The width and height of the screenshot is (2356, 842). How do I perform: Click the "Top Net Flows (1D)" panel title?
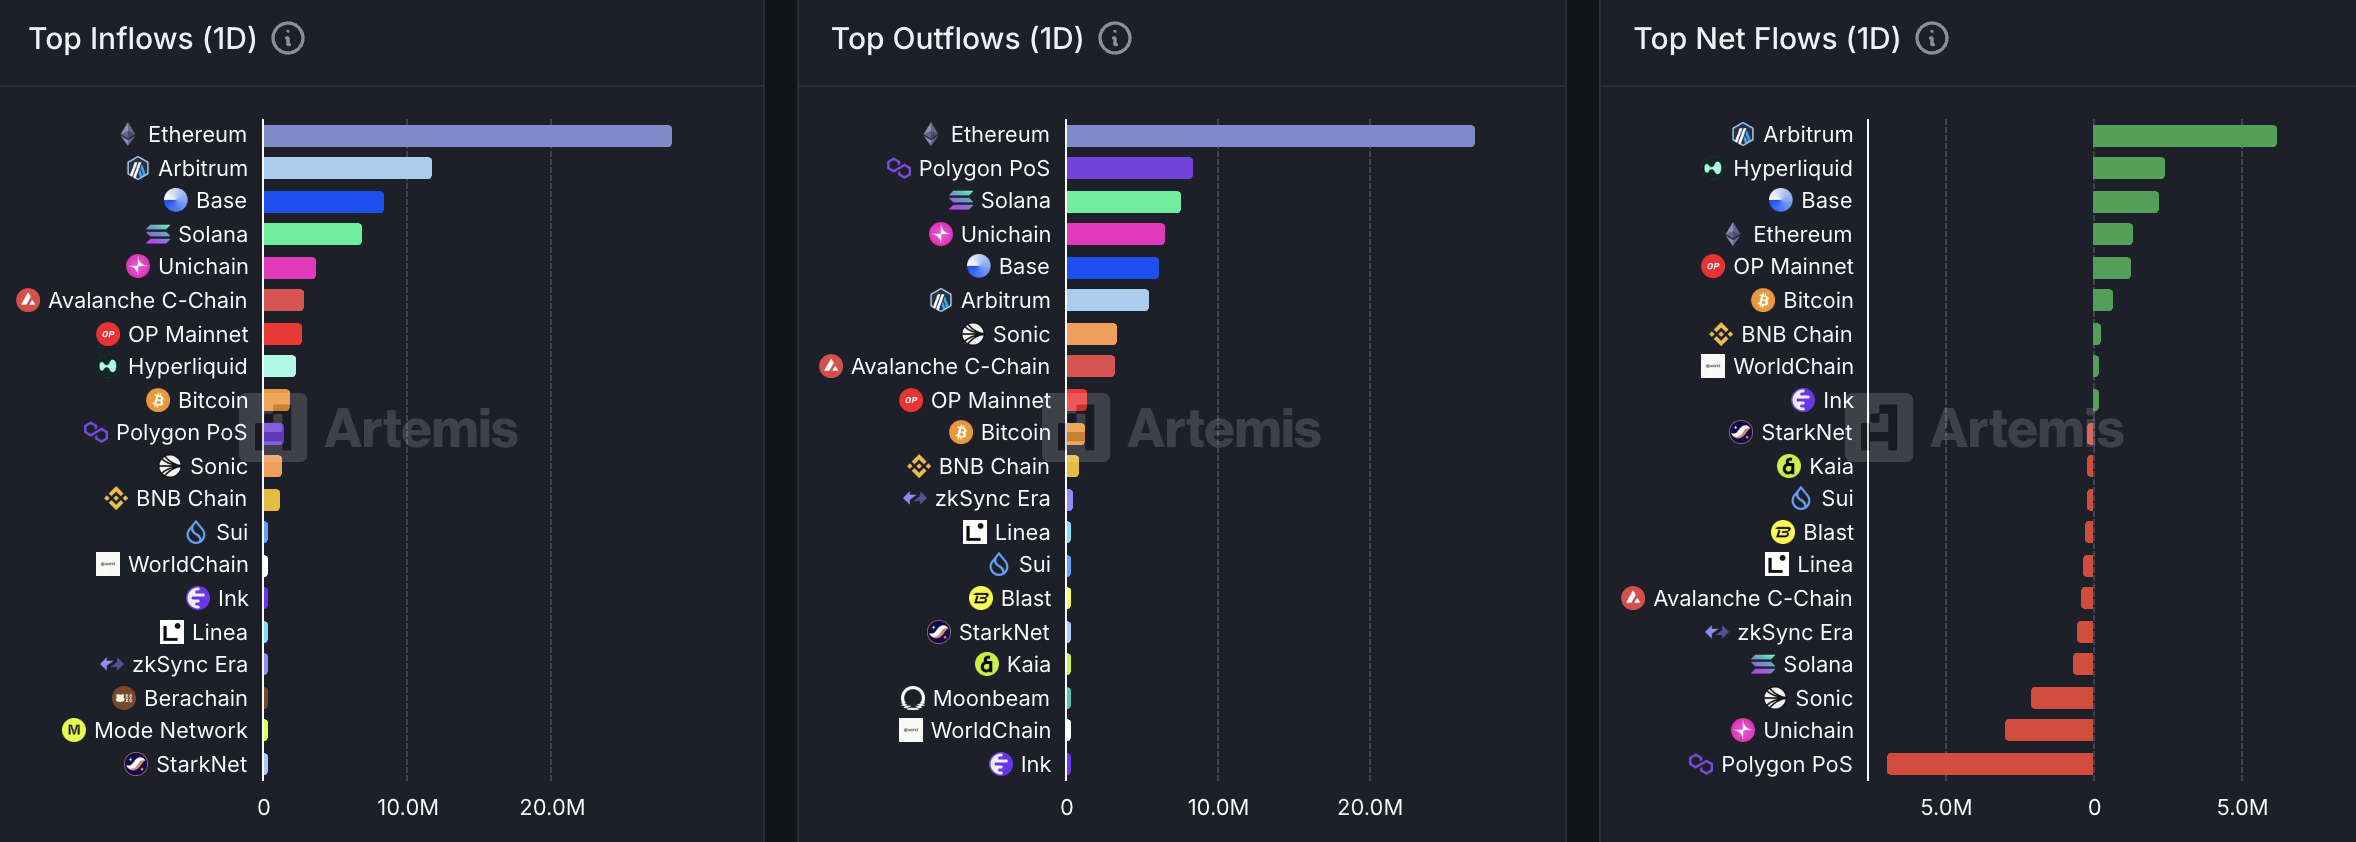pos(1767,39)
